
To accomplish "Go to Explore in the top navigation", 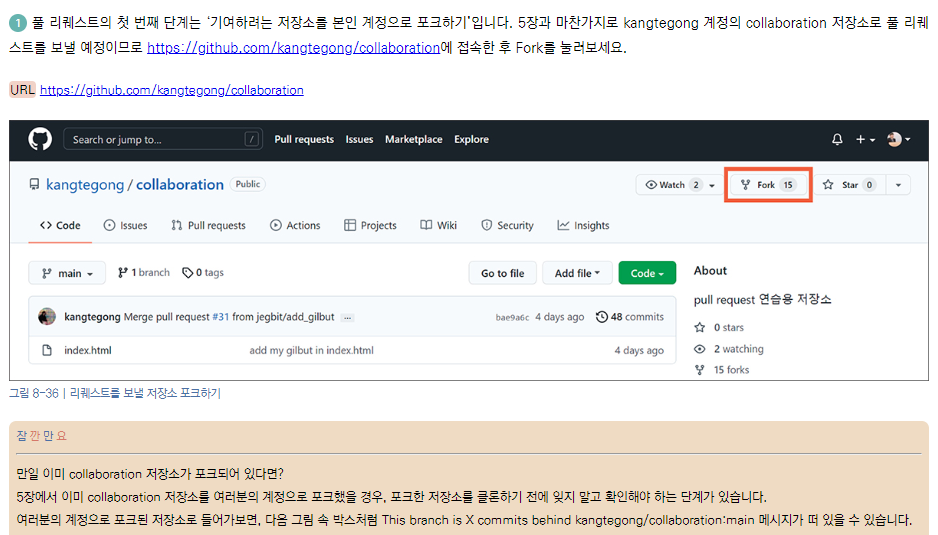I will point(471,139).
